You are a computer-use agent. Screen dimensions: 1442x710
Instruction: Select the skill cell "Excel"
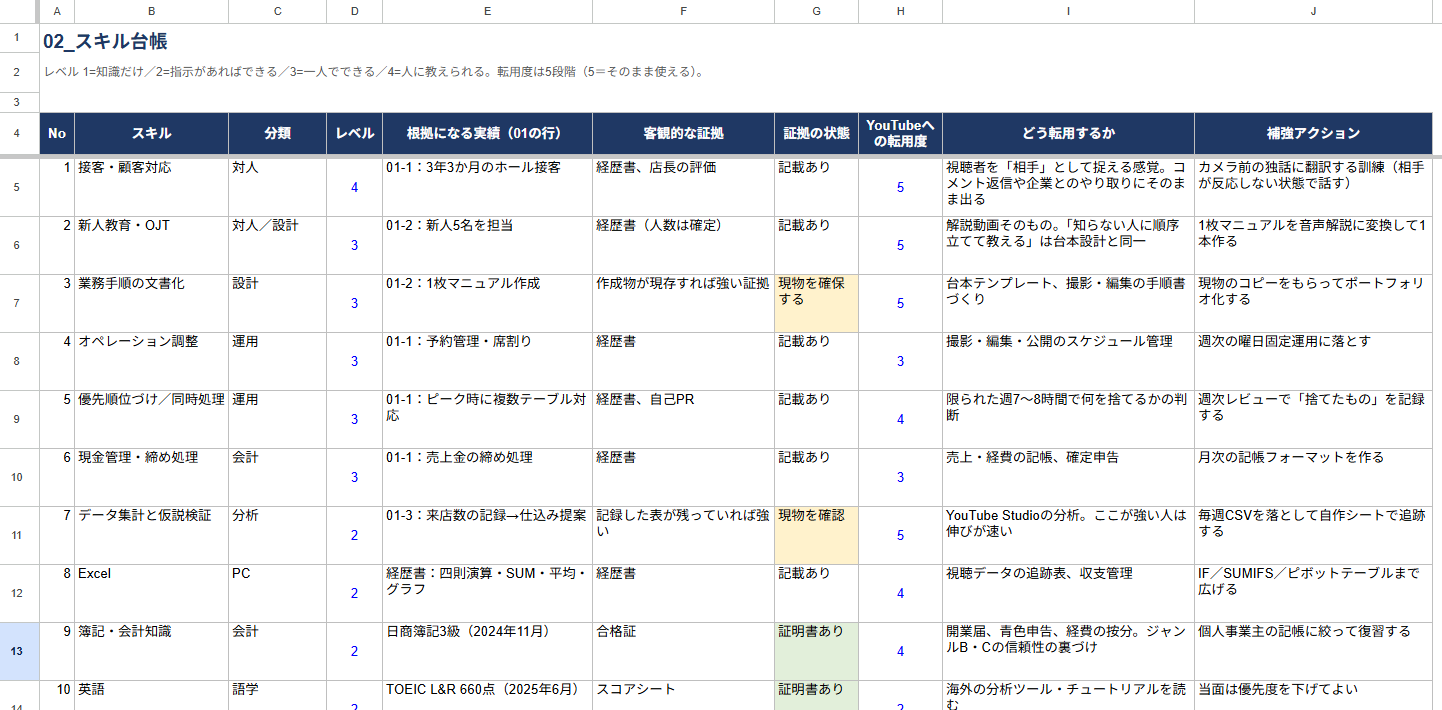151,593
